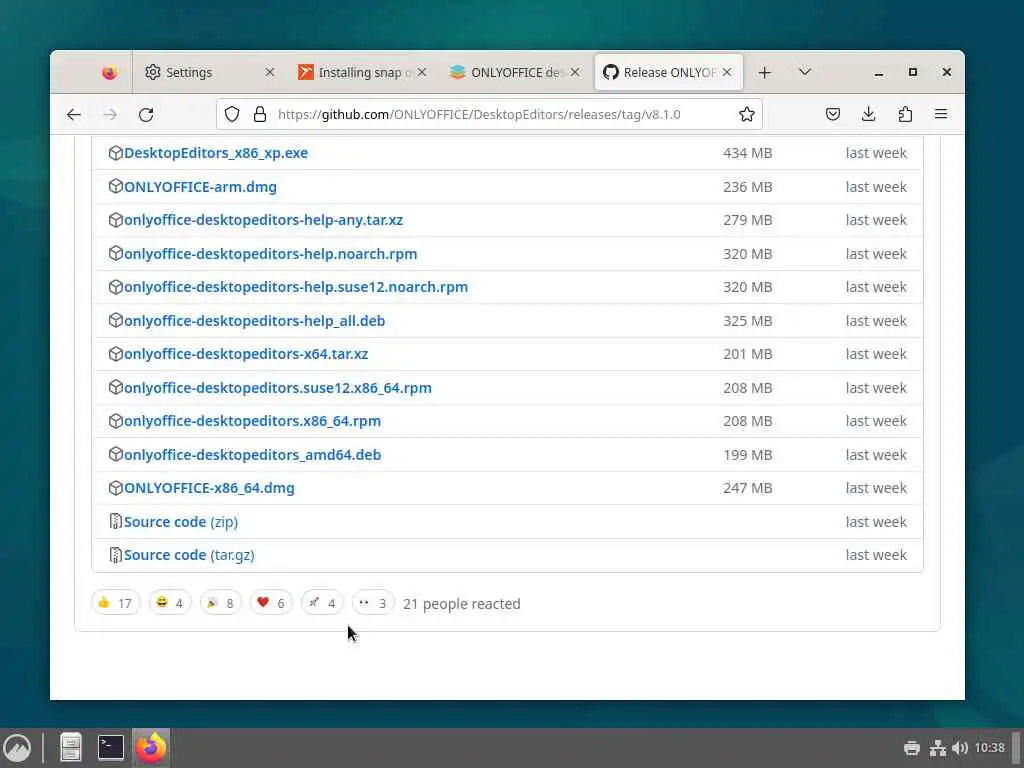The height and width of the screenshot is (768, 1024).
Task: Close the Settings tab
Action: point(270,72)
